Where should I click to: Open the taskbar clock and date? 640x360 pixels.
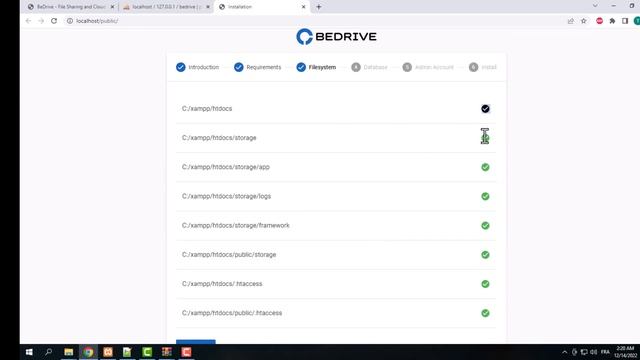click(625, 352)
